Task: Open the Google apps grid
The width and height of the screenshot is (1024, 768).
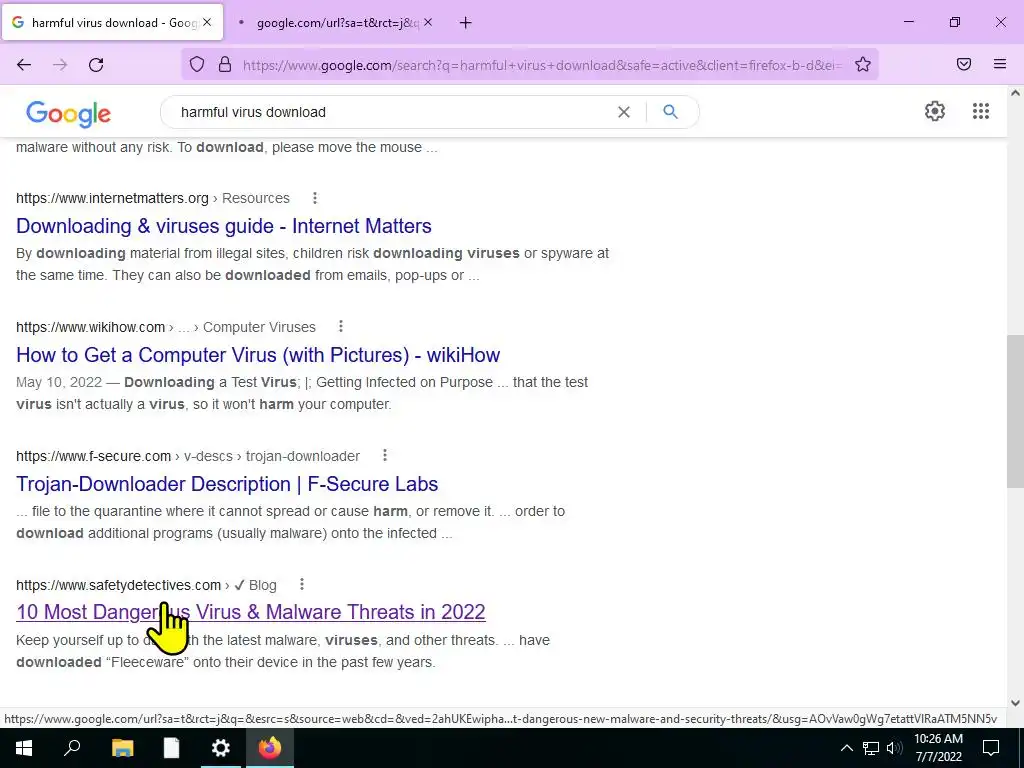Action: [x=981, y=111]
